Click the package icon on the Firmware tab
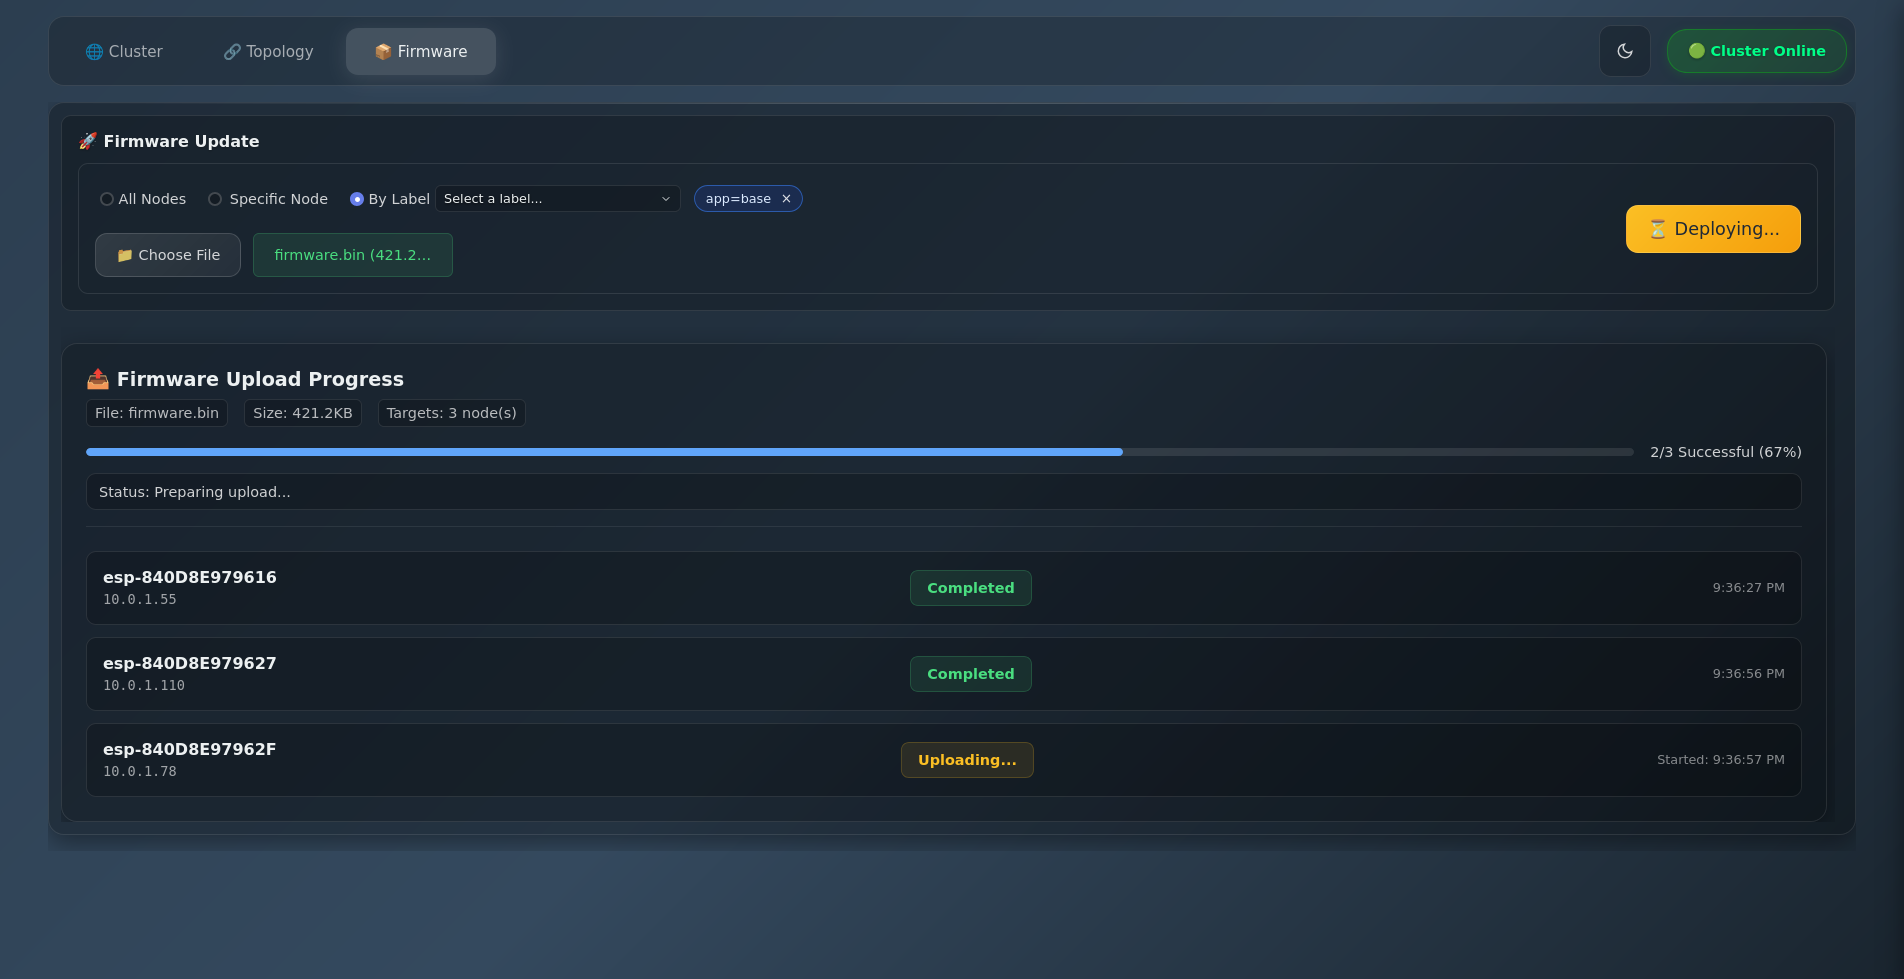This screenshot has height=979, width=1904. point(383,52)
